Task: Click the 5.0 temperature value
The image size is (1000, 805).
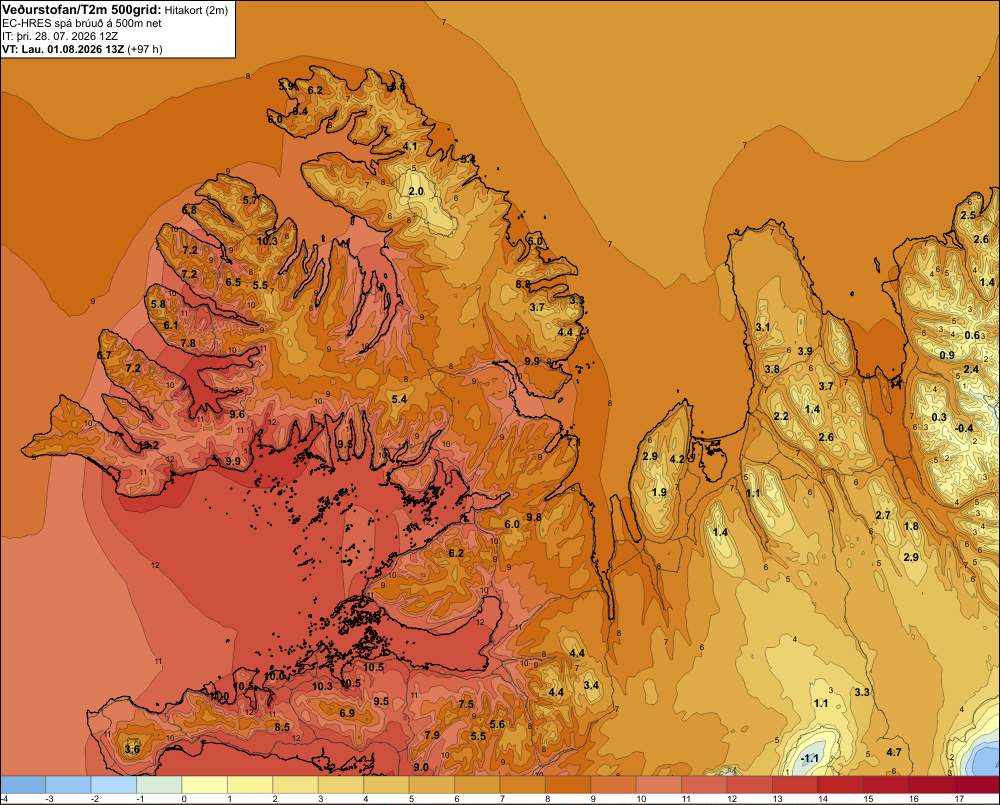Action: (535, 241)
